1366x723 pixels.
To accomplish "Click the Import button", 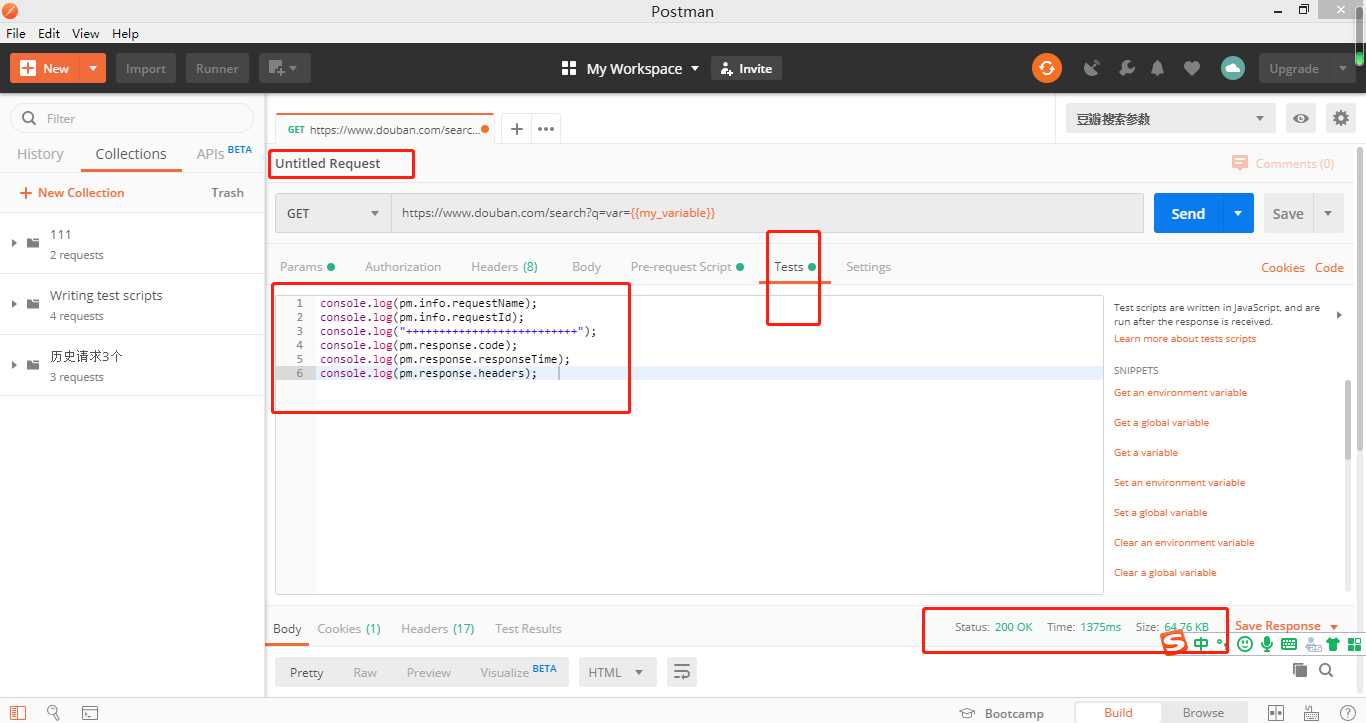I will (x=146, y=68).
